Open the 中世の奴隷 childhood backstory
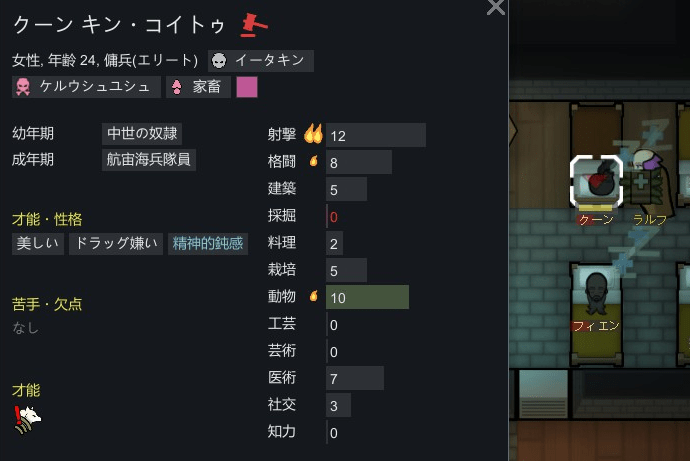 click(x=142, y=133)
